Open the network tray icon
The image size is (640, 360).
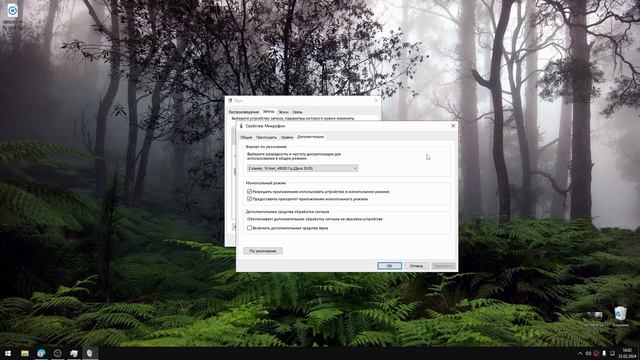coord(612,353)
